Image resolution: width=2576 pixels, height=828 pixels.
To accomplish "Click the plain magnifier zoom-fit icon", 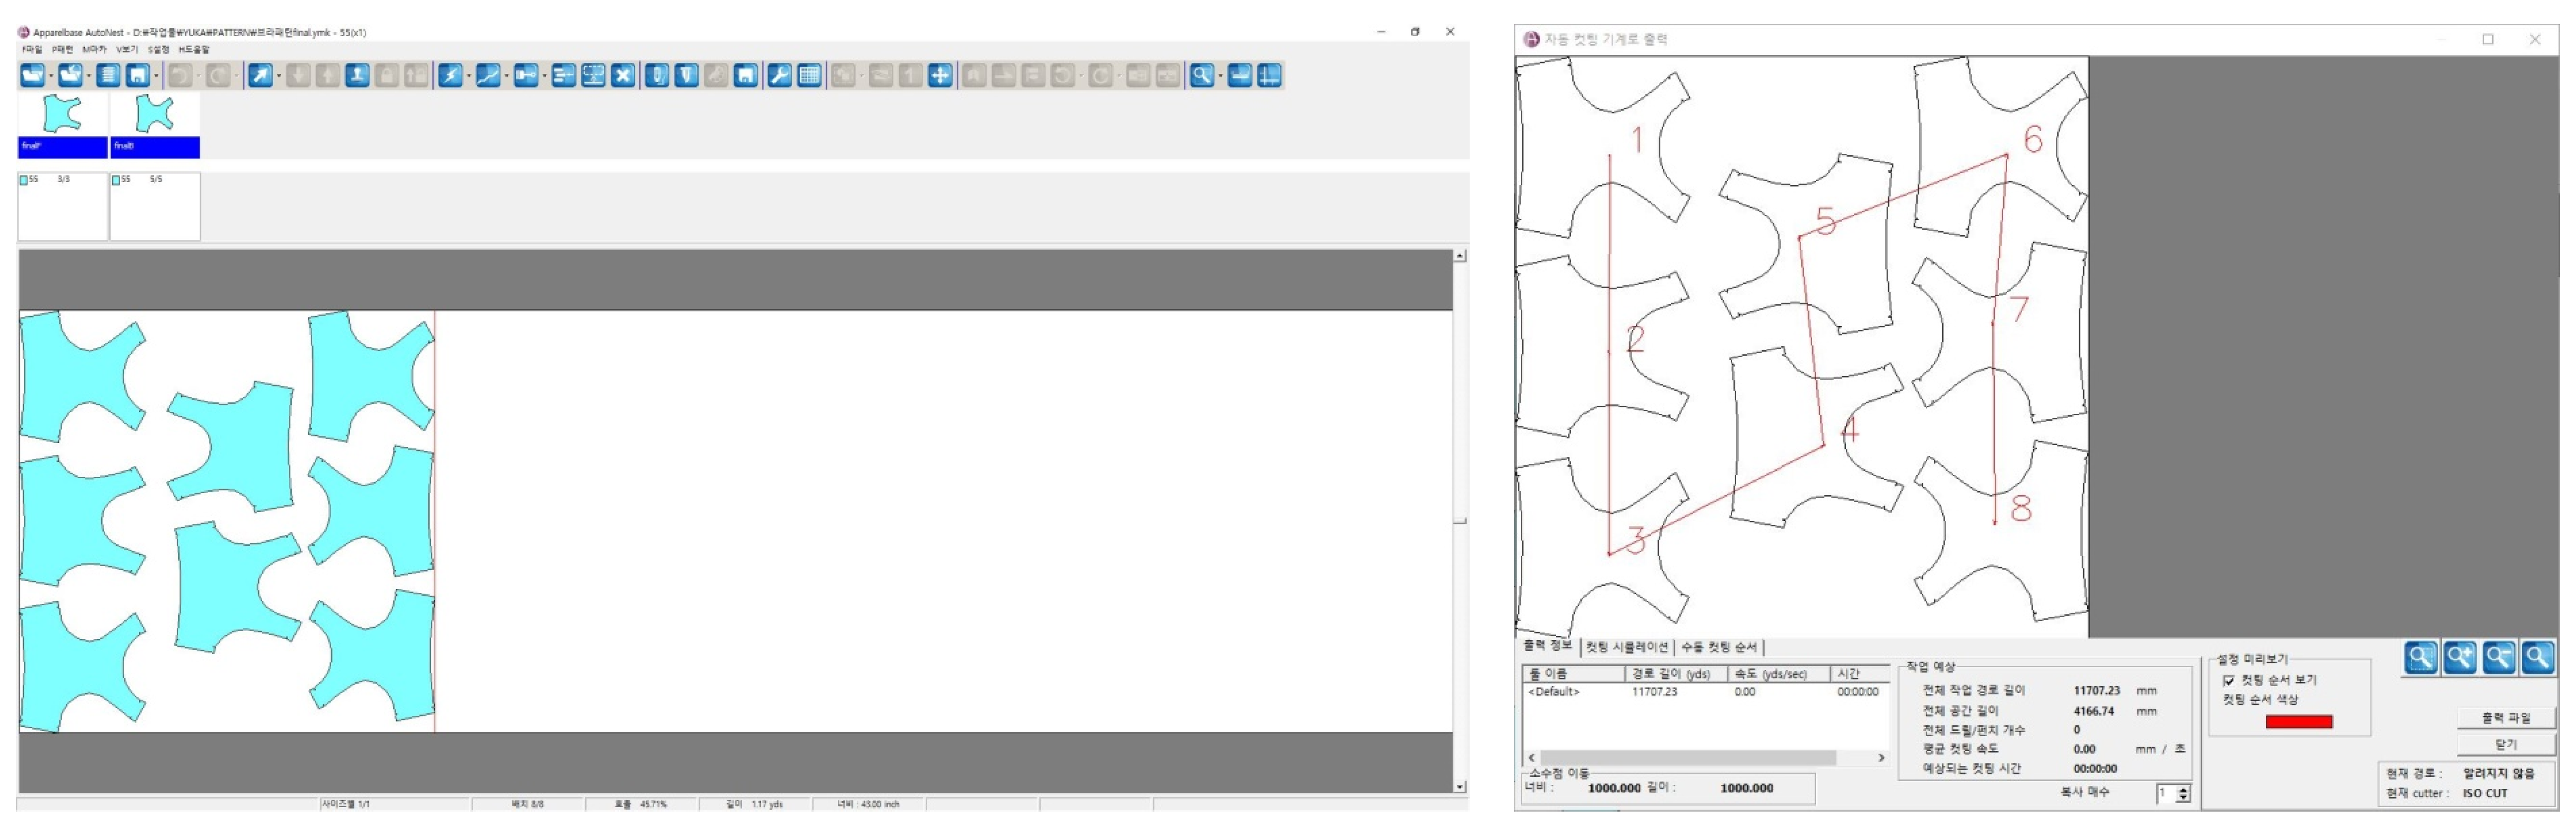I will [x=2538, y=657].
